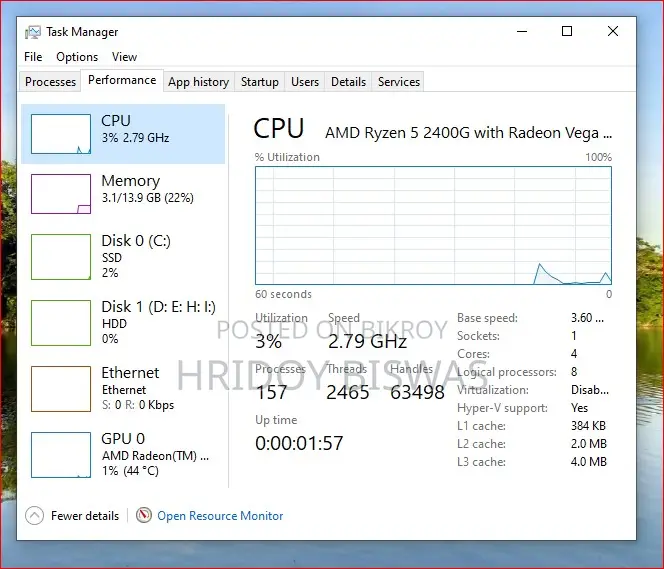
Task: Switch to the Performance tab
Action: [x=122, y=80]
